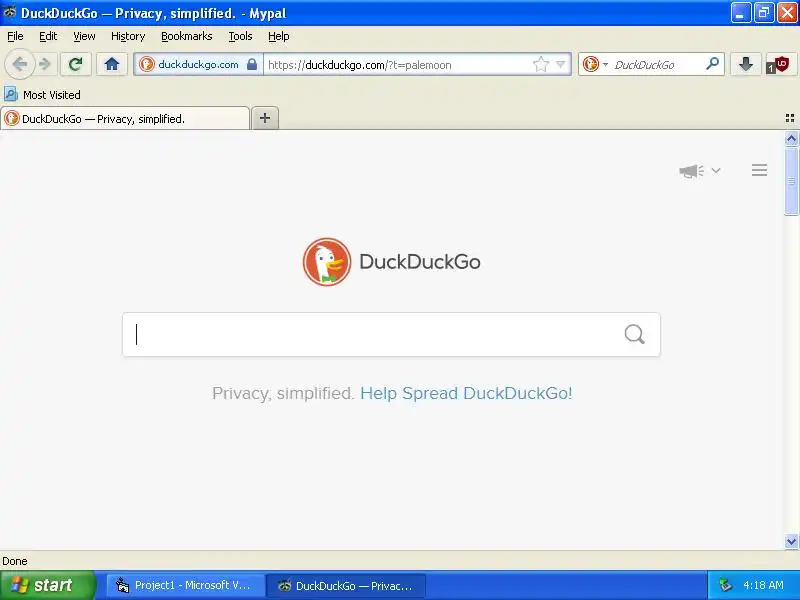Open the DuckDuckGo hamburger menu
This screenshot has height=600, width=800.
[x=759, y=170]
